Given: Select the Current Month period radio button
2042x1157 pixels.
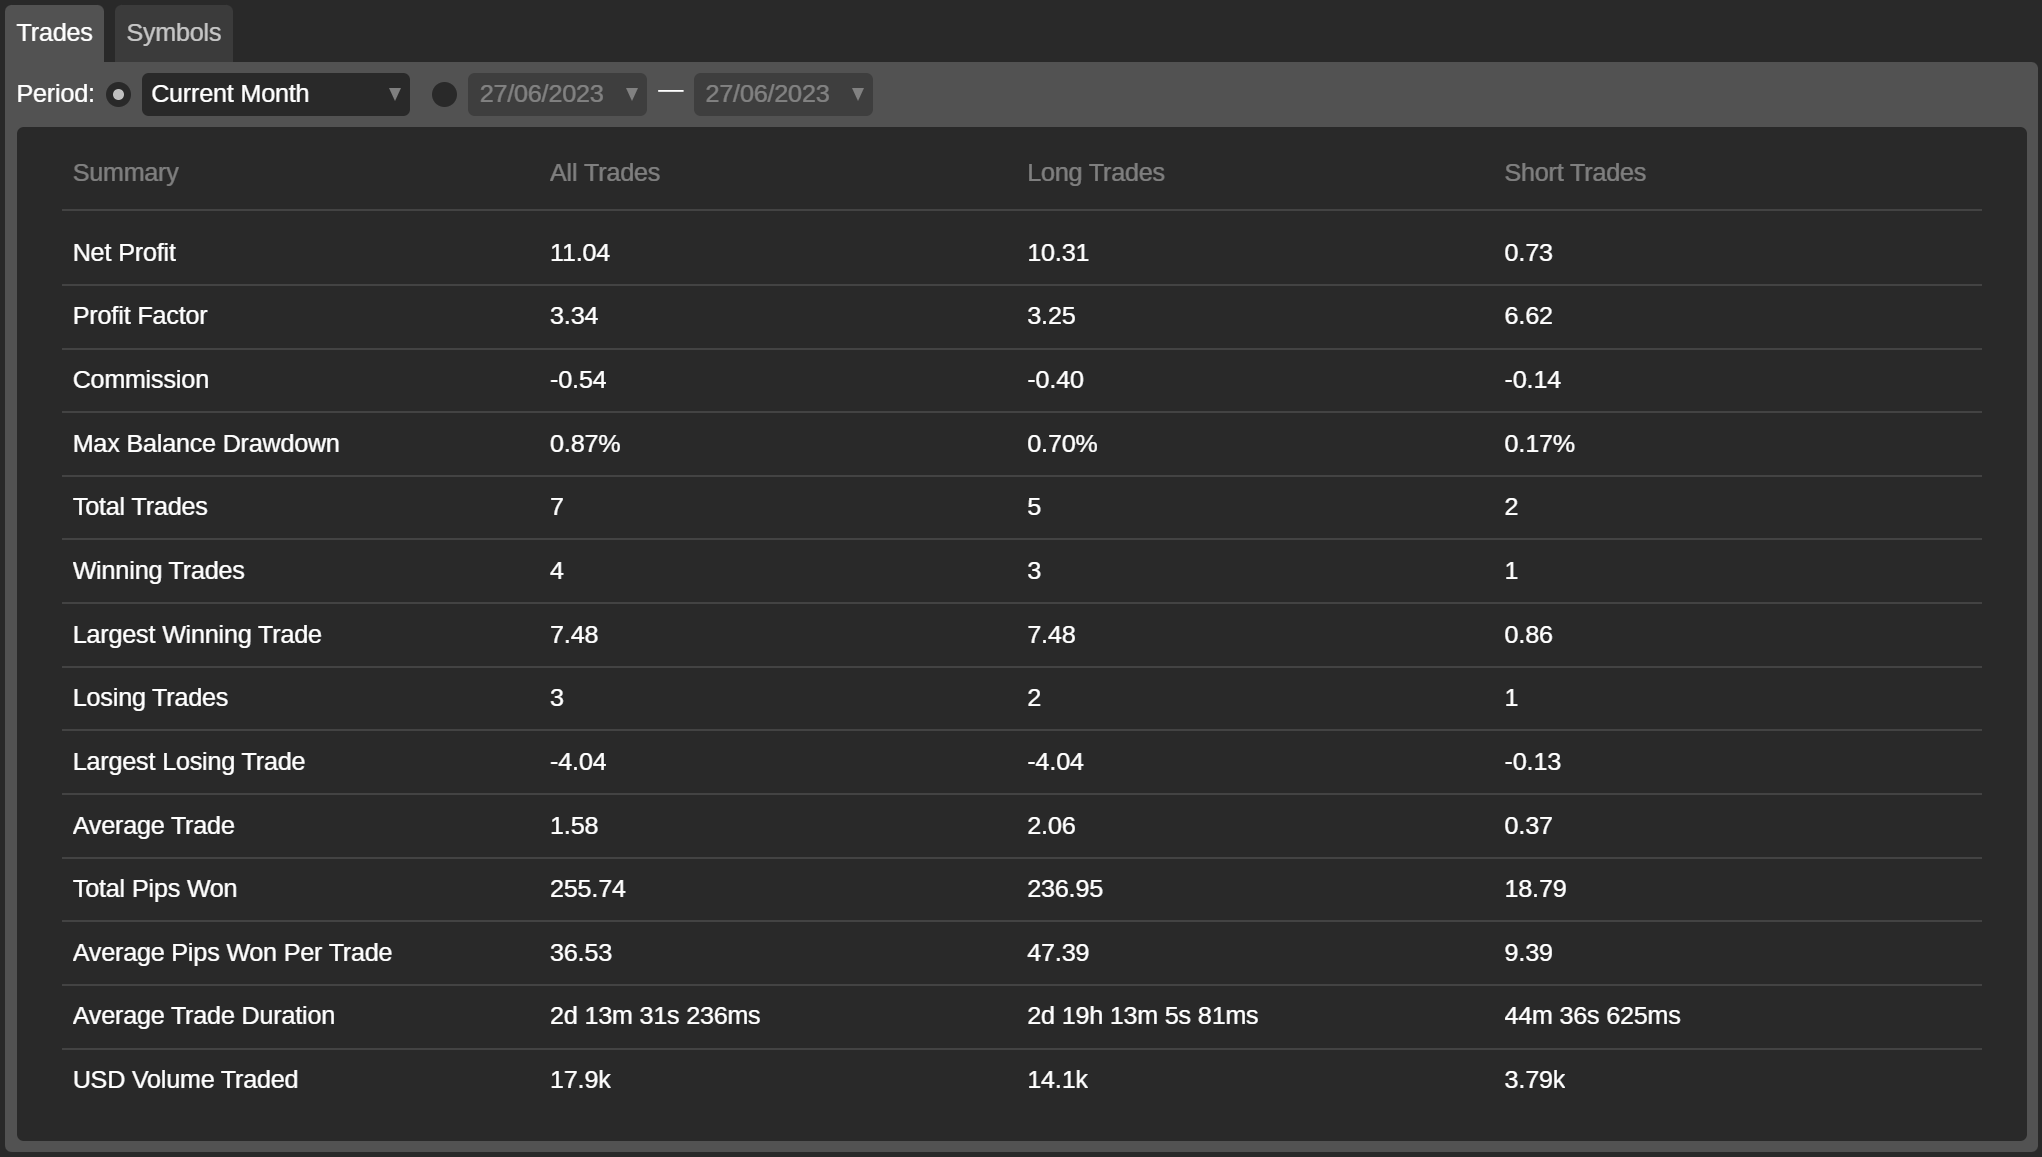Looking at the screenshot, I should coord(118,94).
